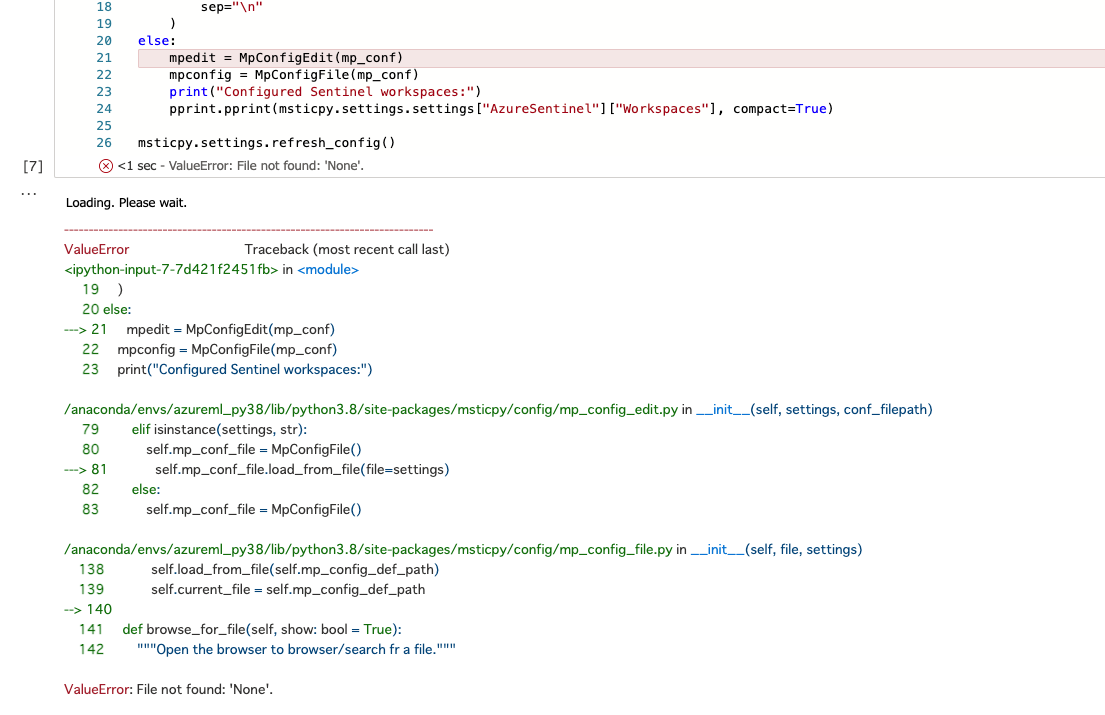Click the '---> 140' traceback arrow marker
1105x715 pixels.
[x=88, y=609]
